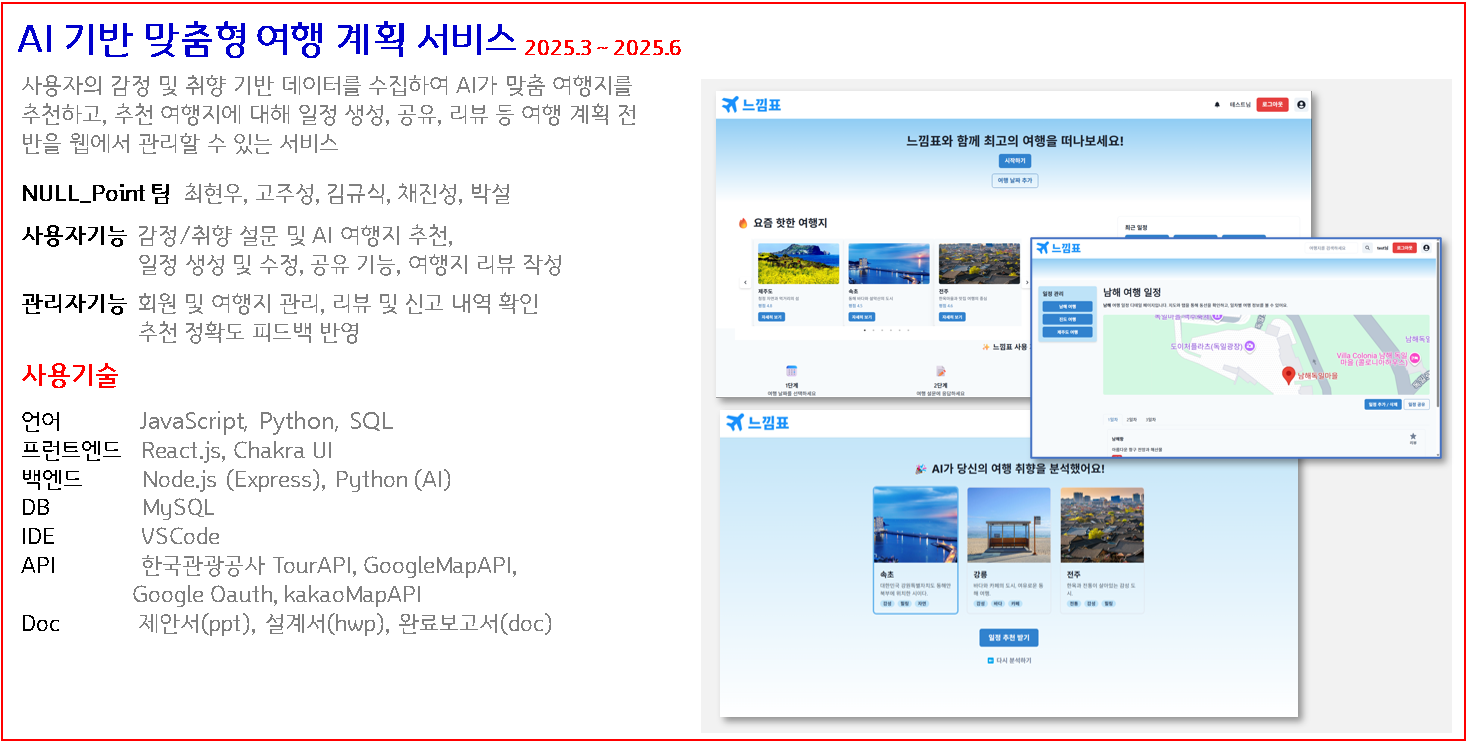Click the 일정 추가 / 삭제 button
This screenshot has height=744, width=1468.
coord(1383,404)
